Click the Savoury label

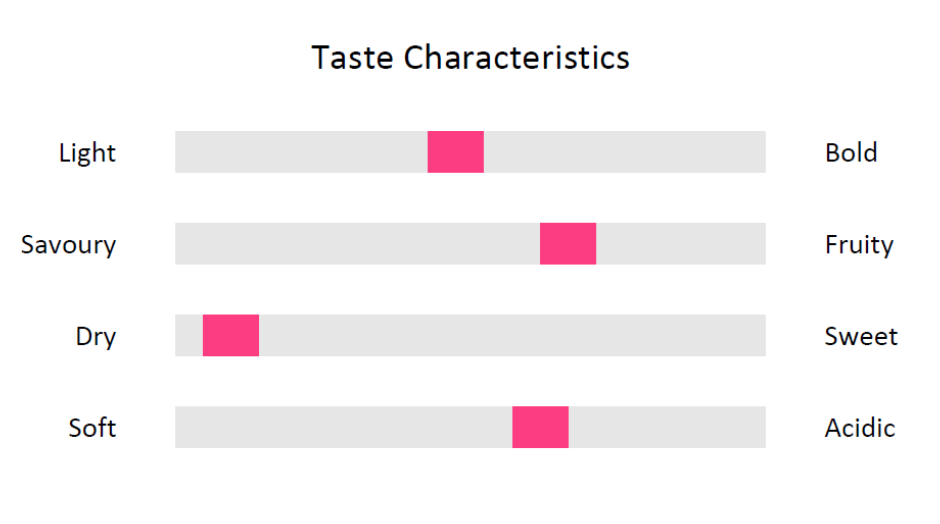[68, 245]
